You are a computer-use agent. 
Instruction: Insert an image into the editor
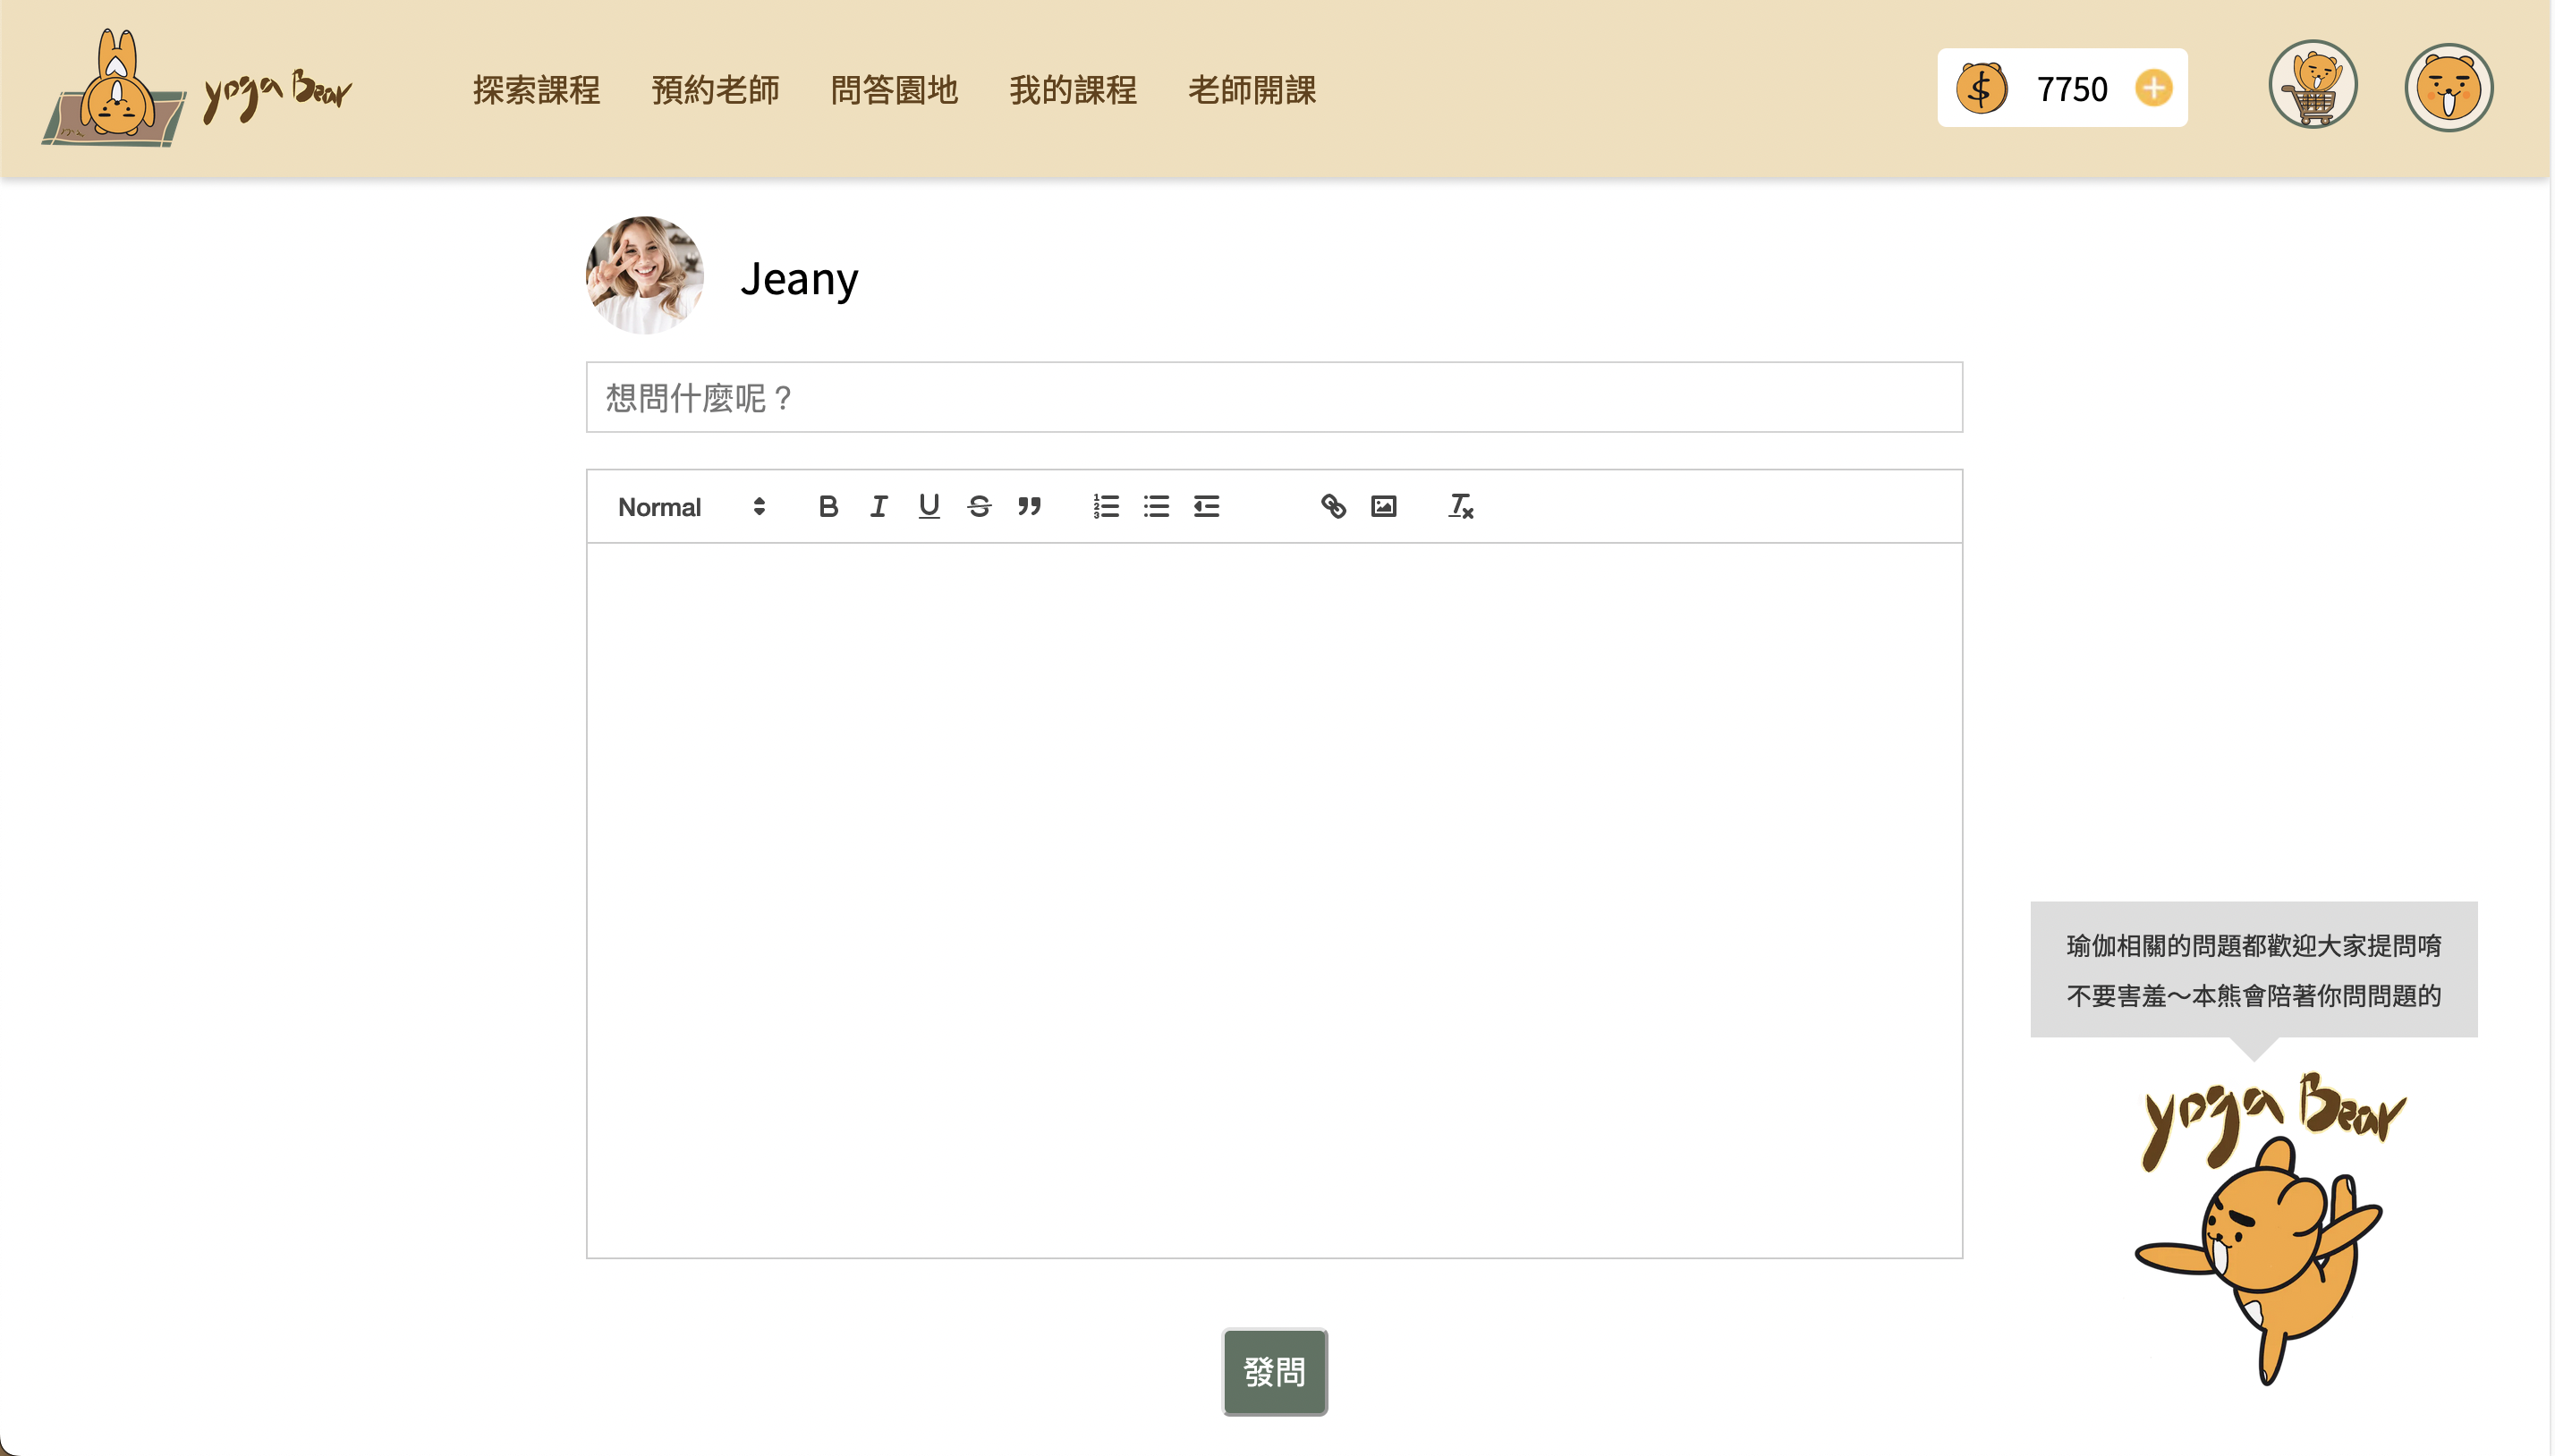tap(1383, 507)
